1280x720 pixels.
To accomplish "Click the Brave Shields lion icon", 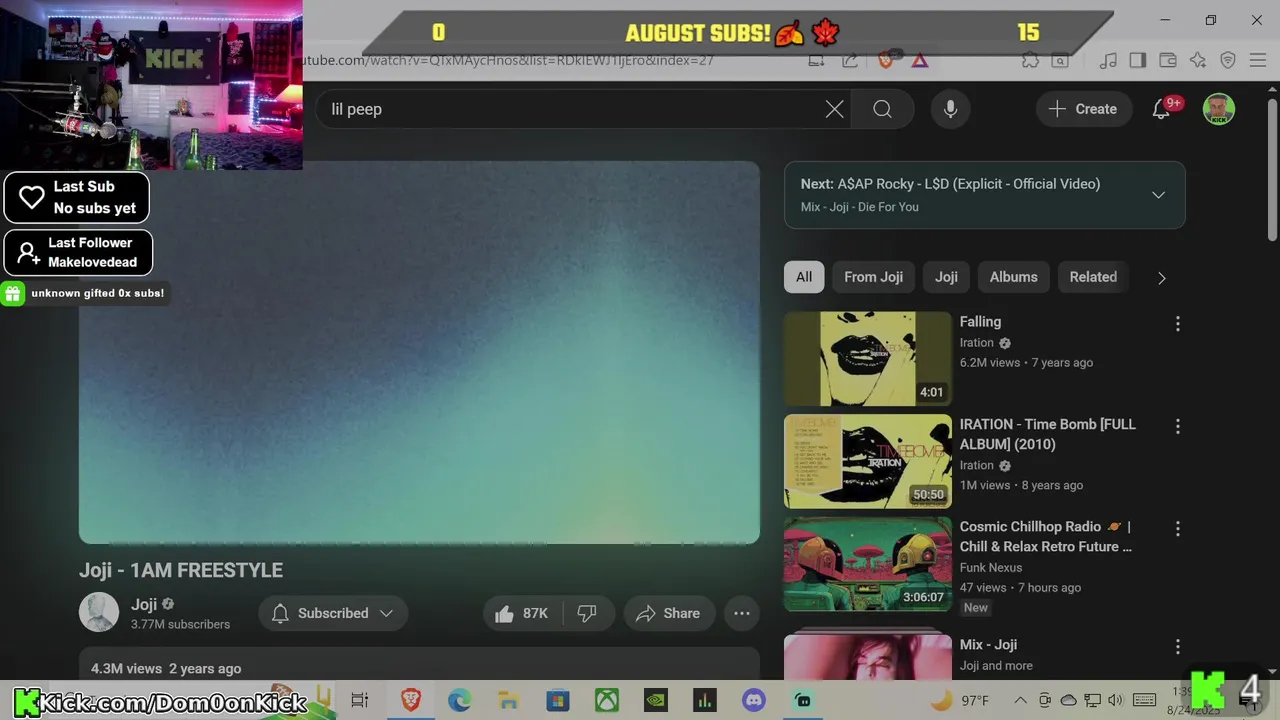I will click(x=886, y=60).
